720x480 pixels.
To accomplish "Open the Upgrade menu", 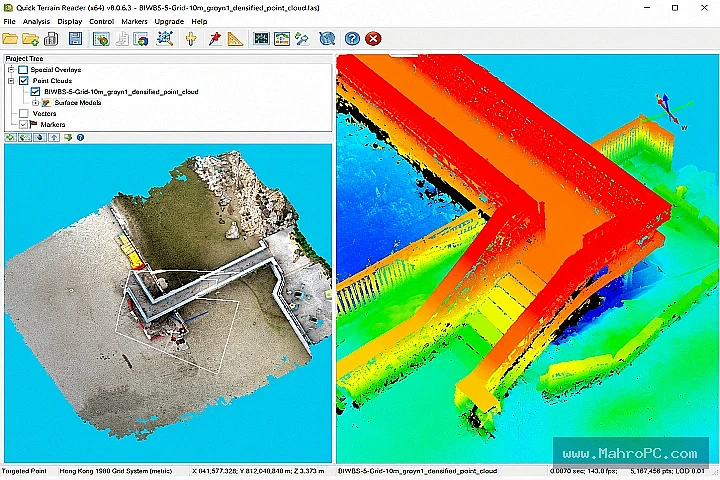I will point(169,22).
